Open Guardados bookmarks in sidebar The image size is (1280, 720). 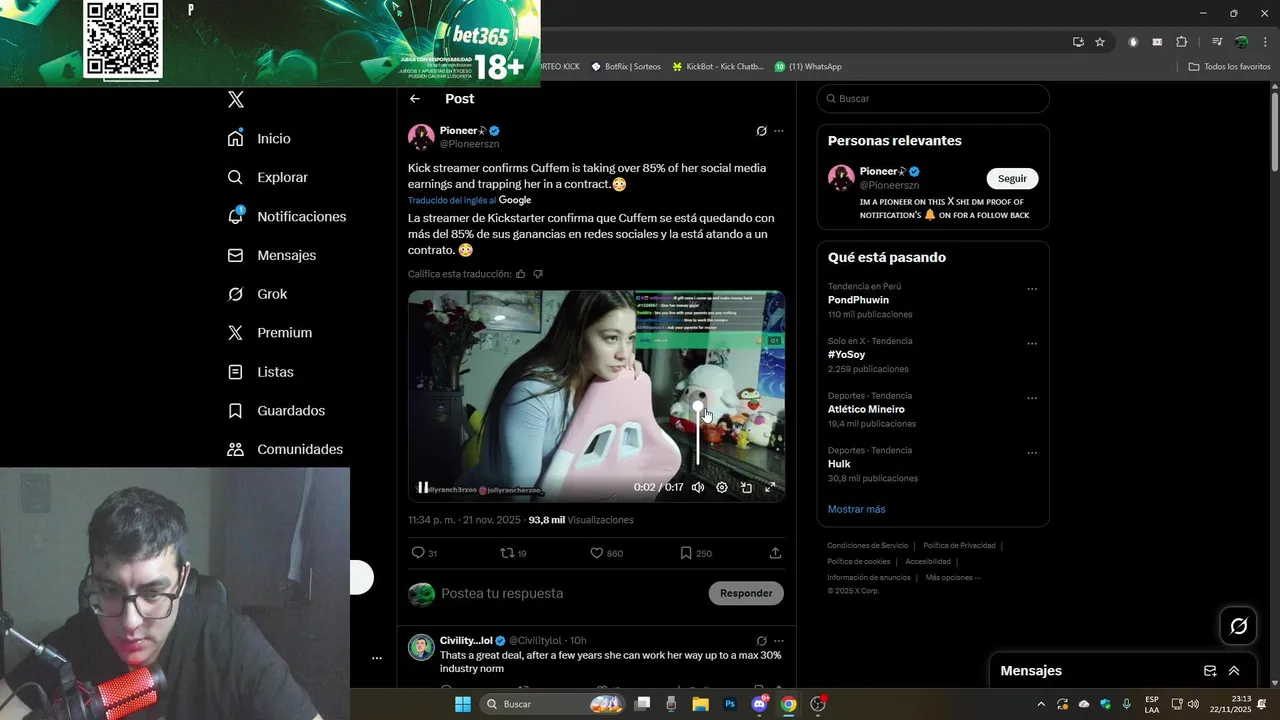click(x=276, y=411)
